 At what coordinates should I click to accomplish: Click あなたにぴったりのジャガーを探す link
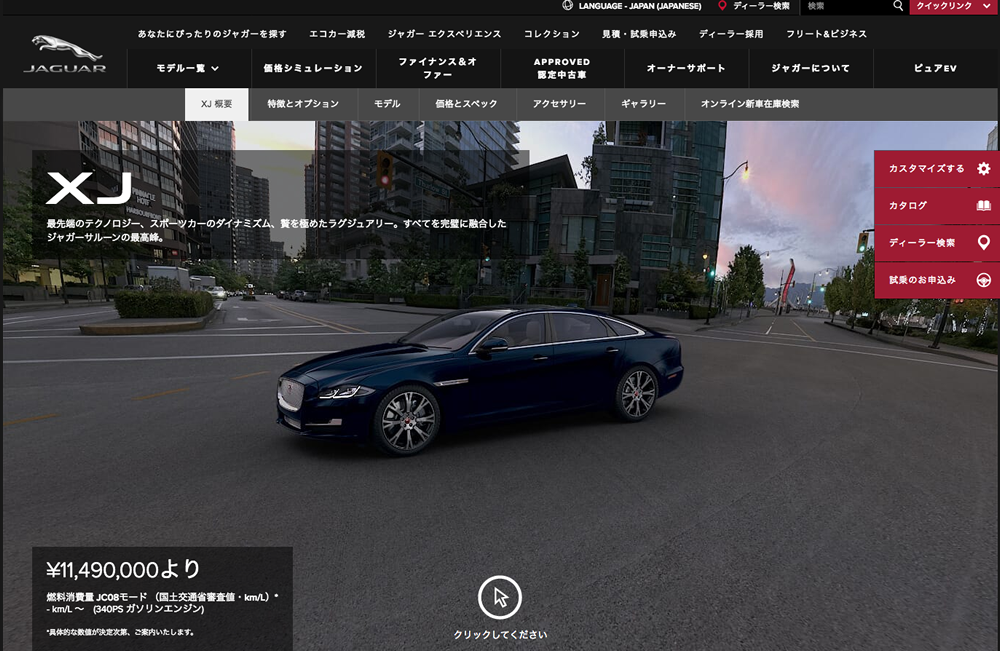click(212, 34)
